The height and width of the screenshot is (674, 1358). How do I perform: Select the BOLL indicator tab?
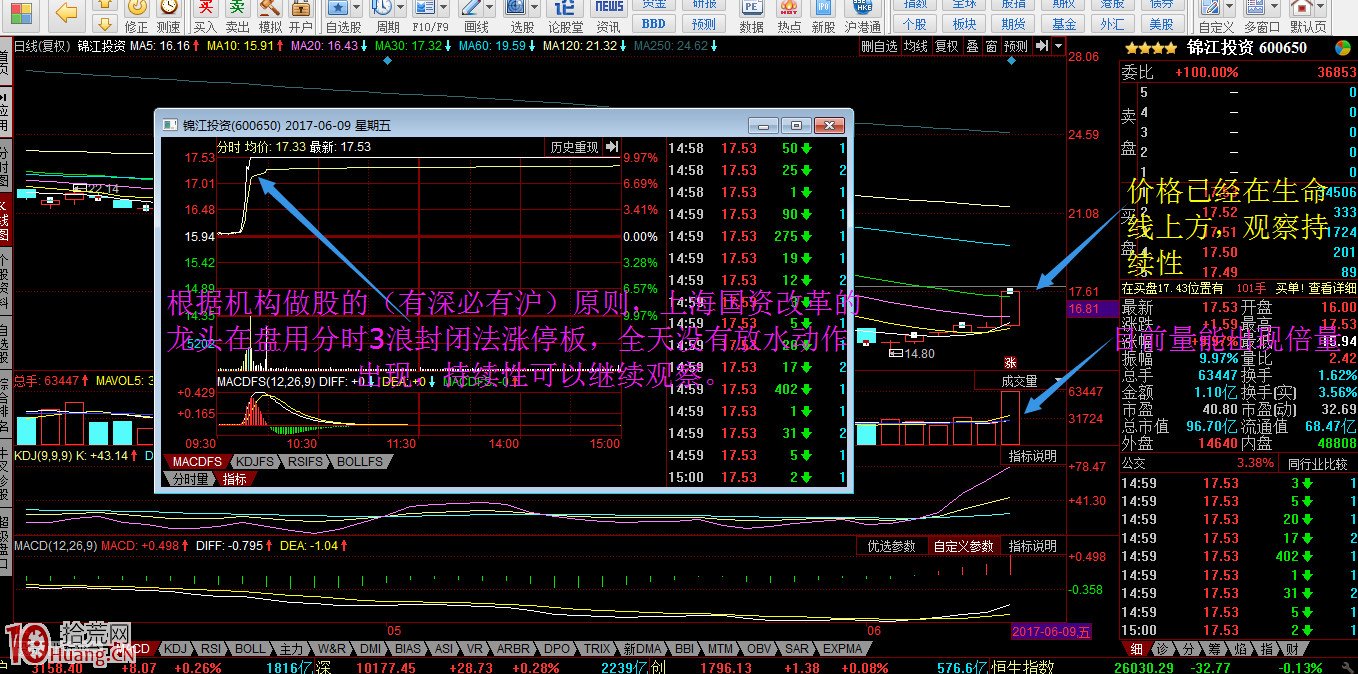point(250,648)
